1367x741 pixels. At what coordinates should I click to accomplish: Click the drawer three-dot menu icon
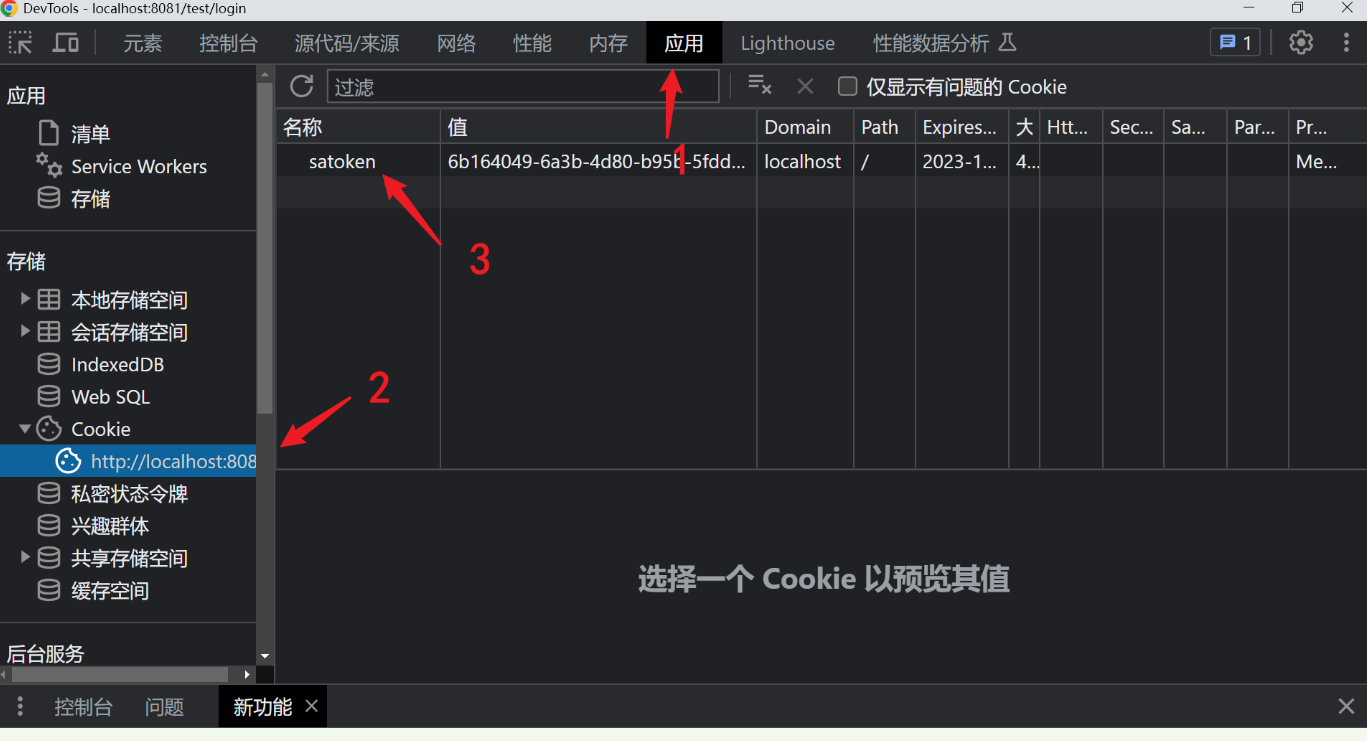[x=20, y=707]
